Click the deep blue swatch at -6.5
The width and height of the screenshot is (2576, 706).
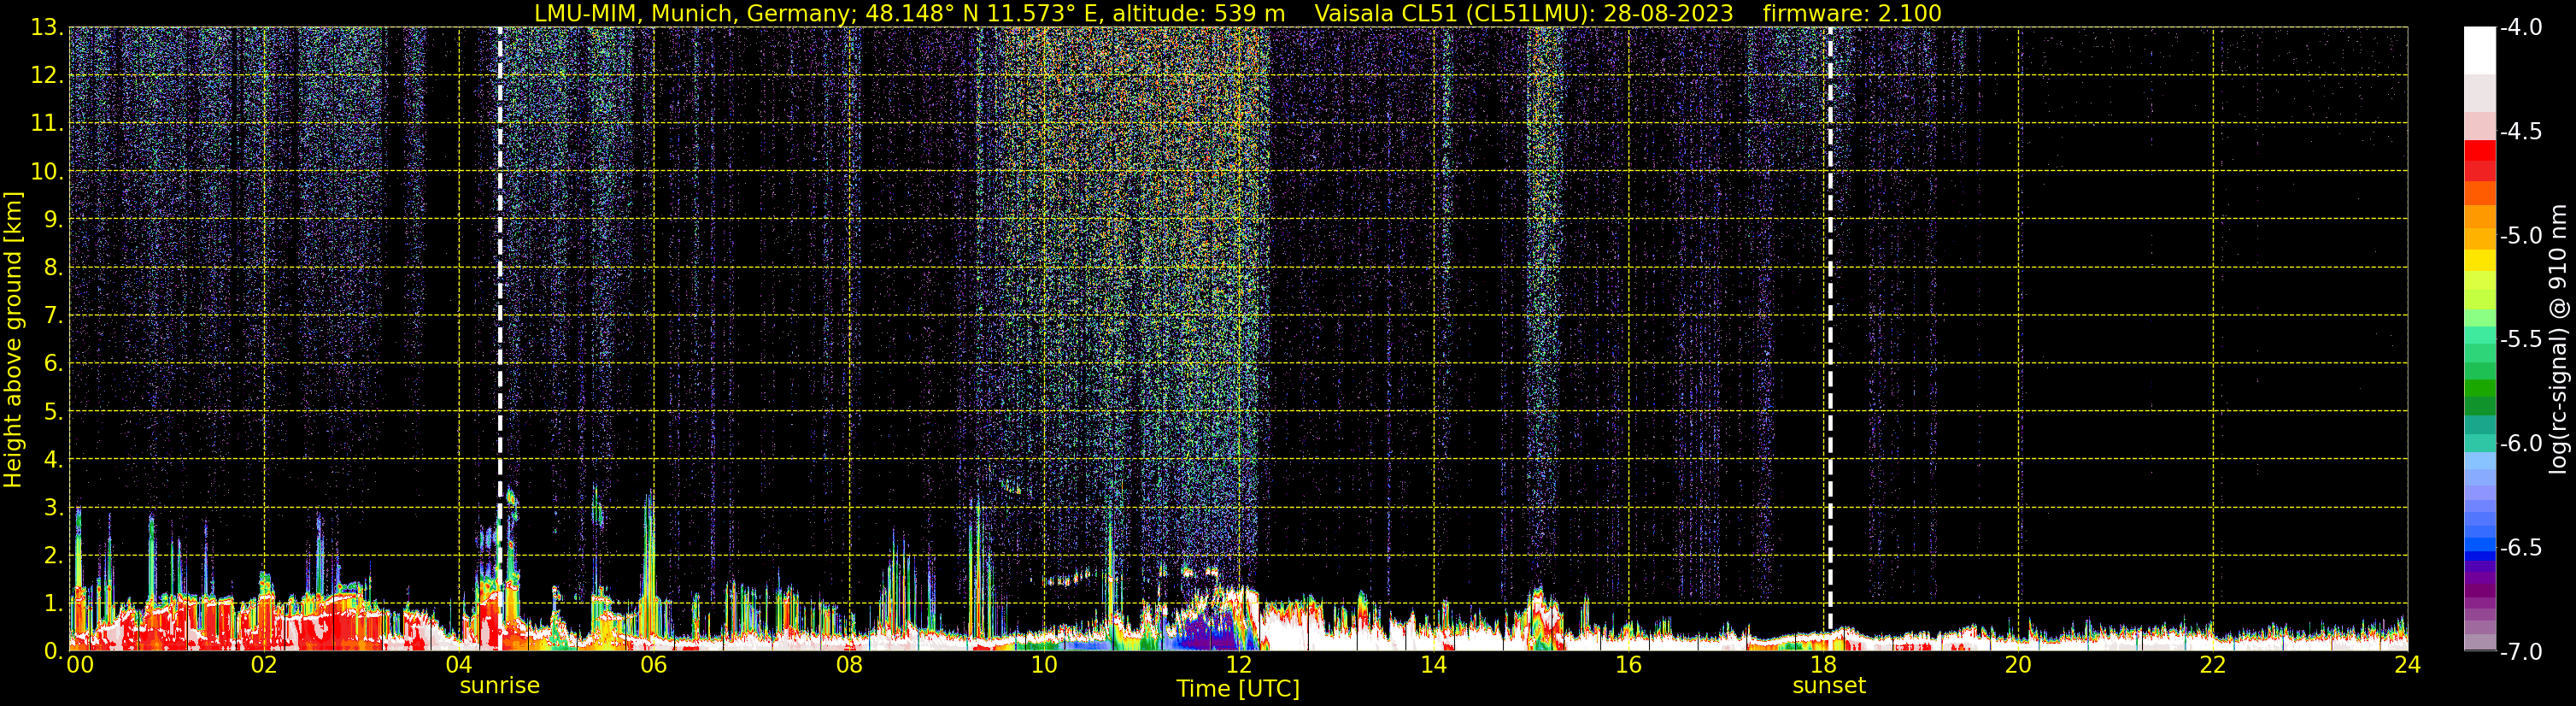2480,545
